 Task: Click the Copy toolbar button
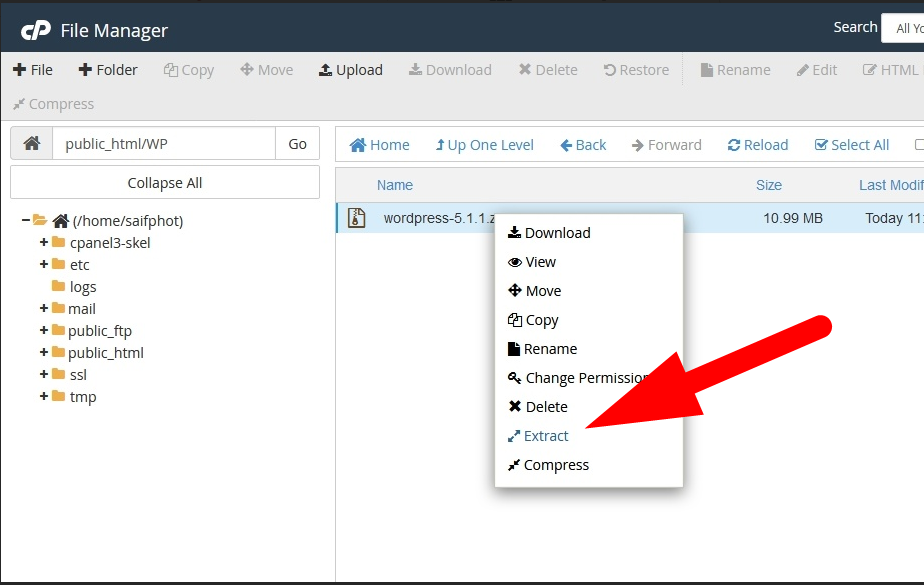[x=189, y=70]
